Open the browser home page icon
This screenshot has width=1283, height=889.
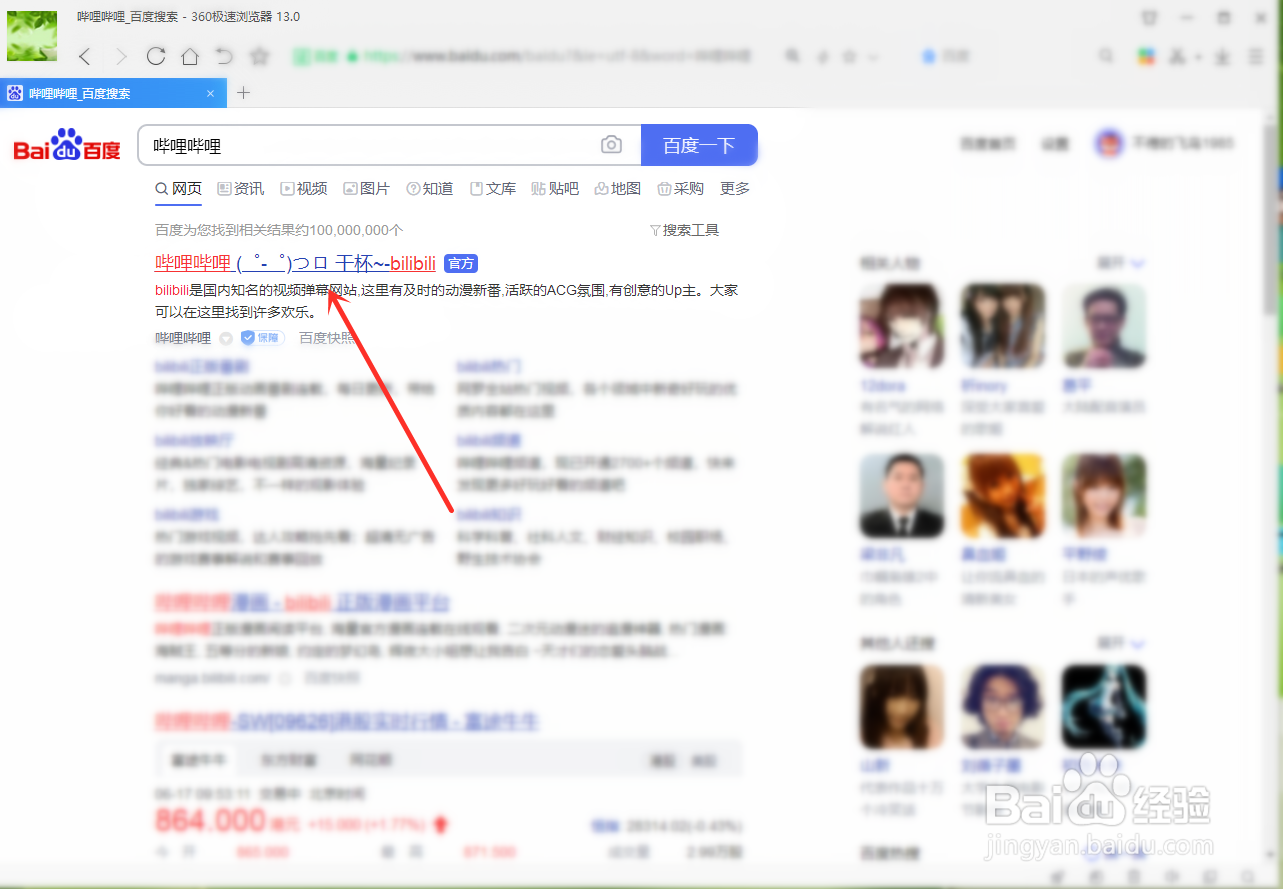click(x=190, y=57)
